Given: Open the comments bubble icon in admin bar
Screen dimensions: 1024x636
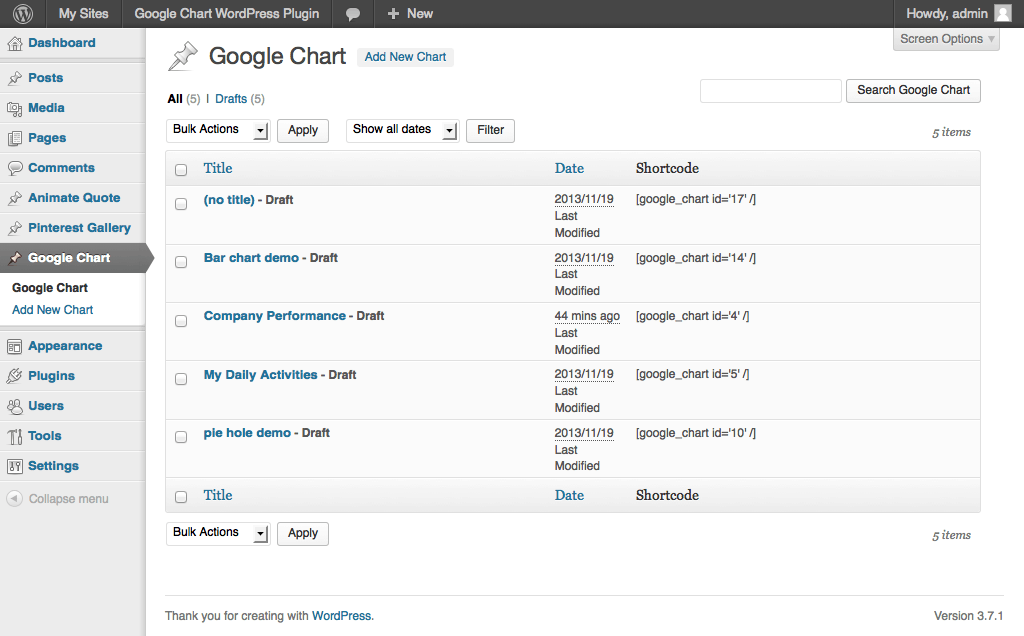Looking at the screenshot, I should [x=353, y=14].
